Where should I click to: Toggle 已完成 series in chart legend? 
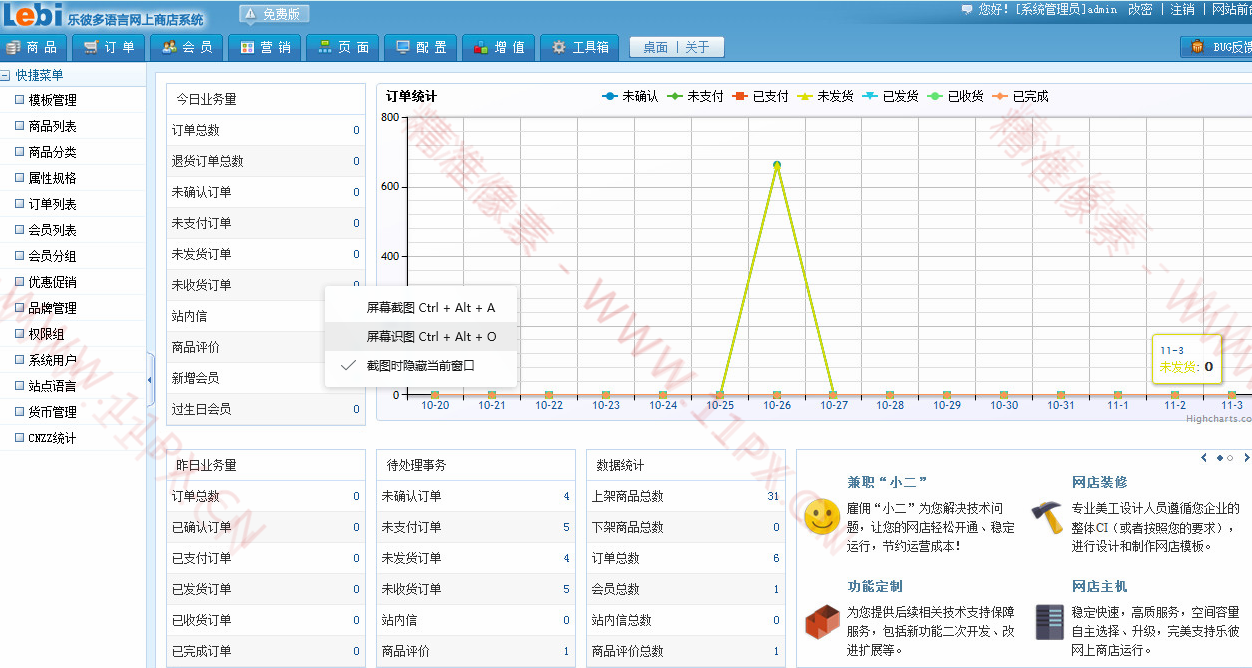click(1019, 97)
